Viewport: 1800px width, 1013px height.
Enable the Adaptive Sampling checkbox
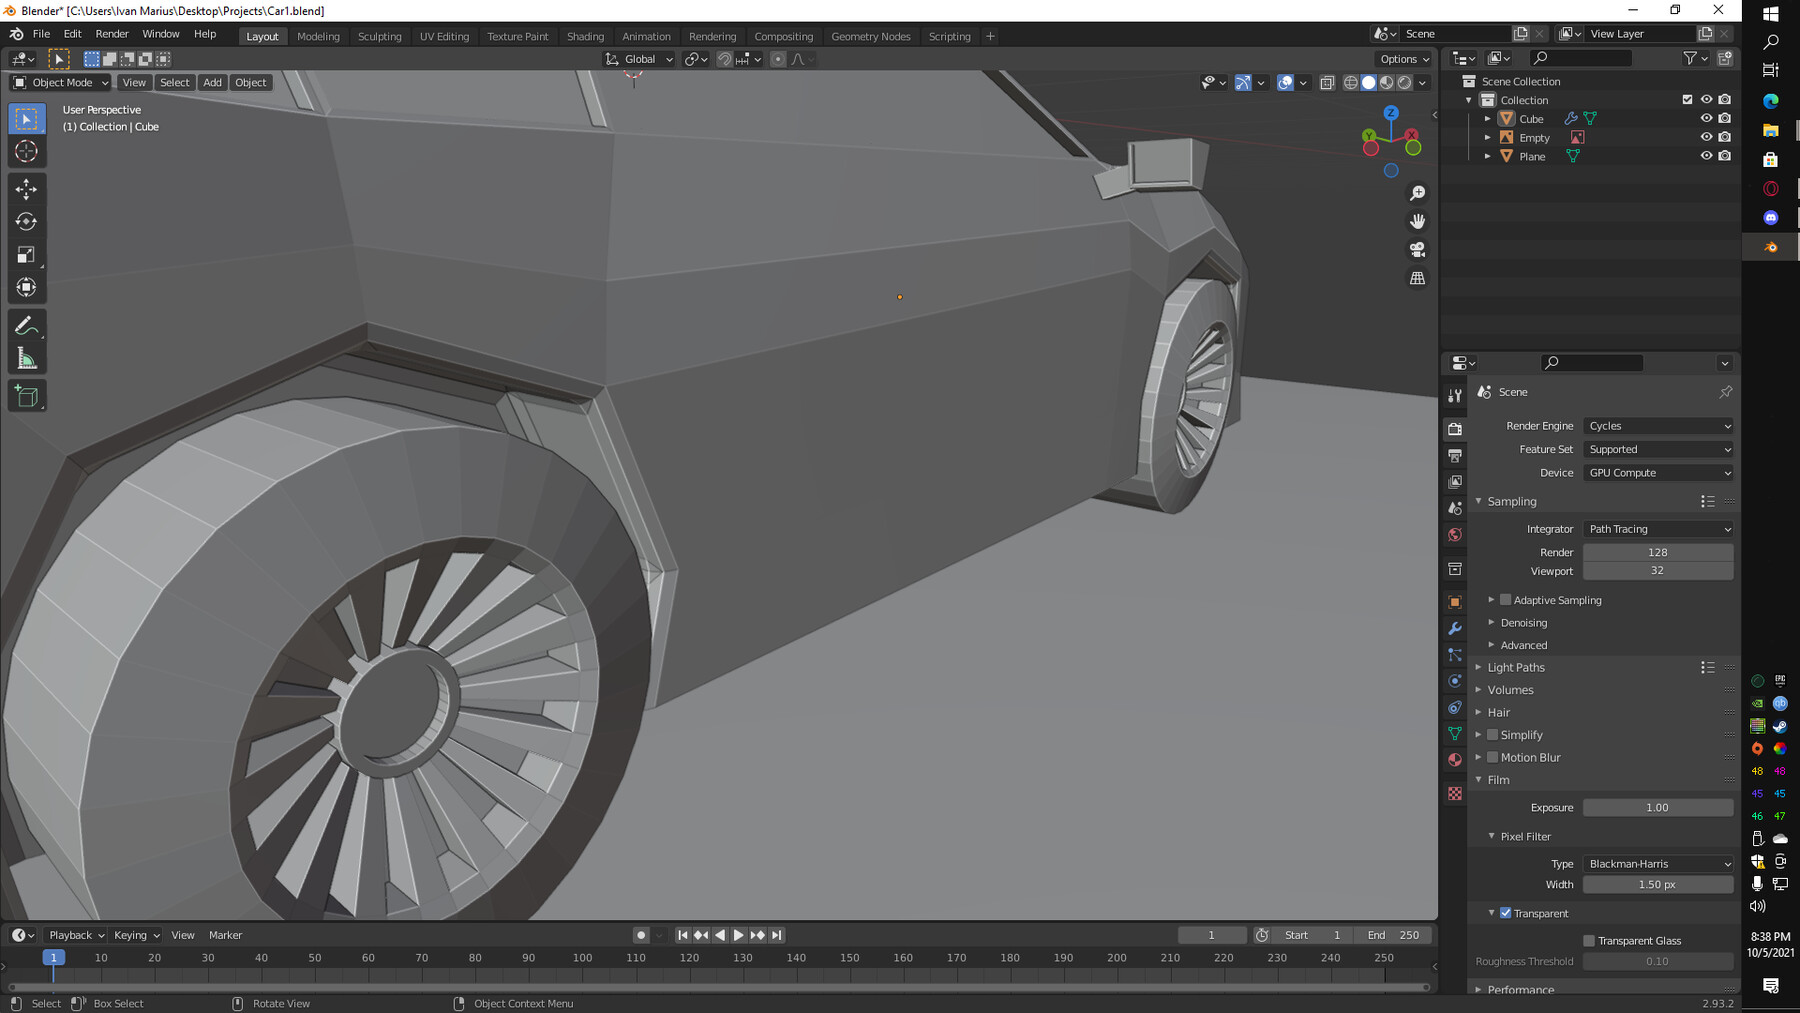point(1506,600)
